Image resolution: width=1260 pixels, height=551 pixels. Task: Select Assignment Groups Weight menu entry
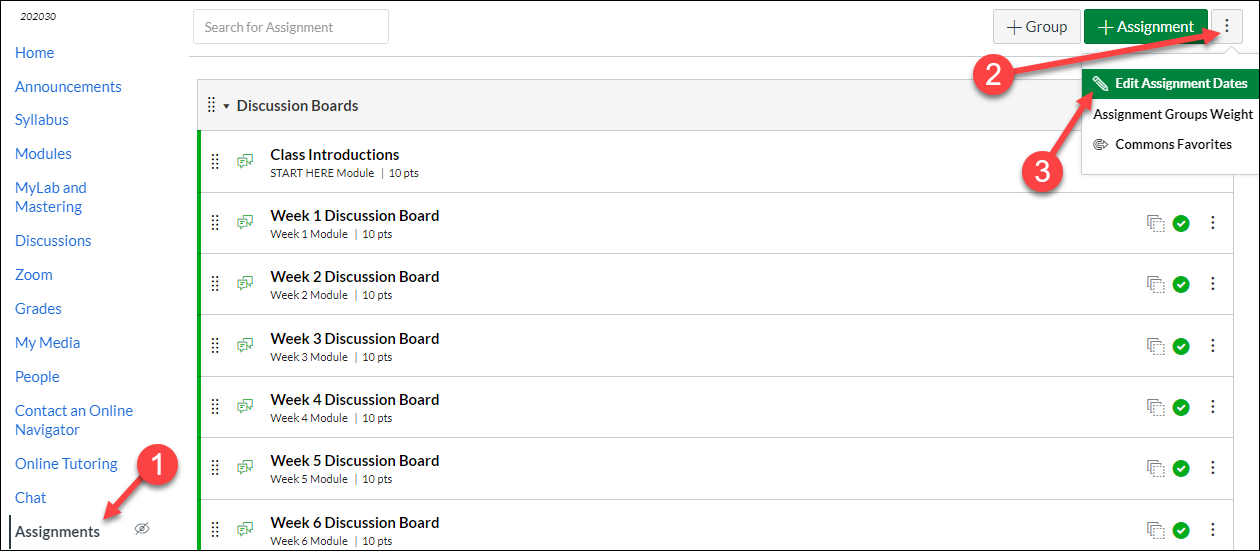[x=1173, y=114]
